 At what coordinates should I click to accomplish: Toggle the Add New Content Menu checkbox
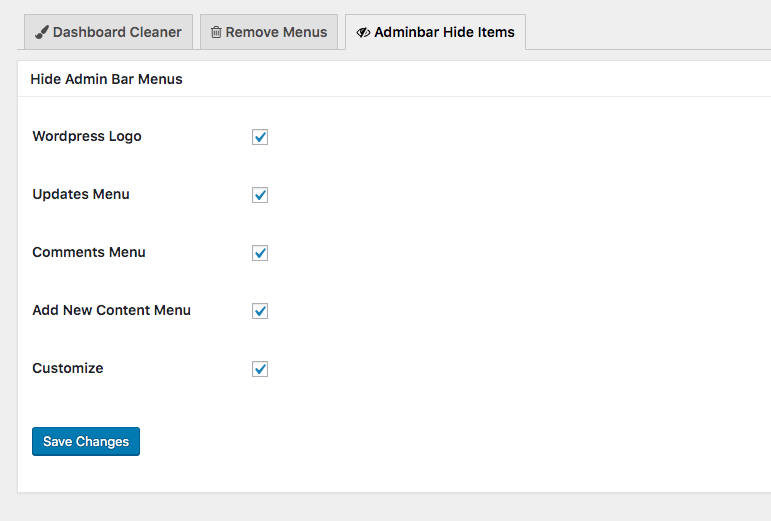[x=260, y=311]
